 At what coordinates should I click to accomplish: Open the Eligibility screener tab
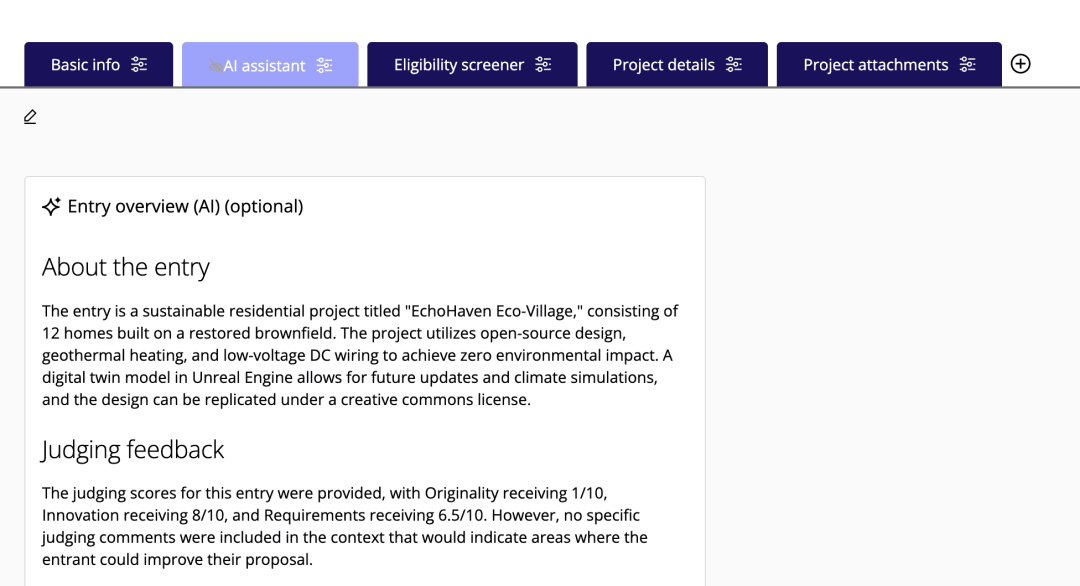pos(458,65)
